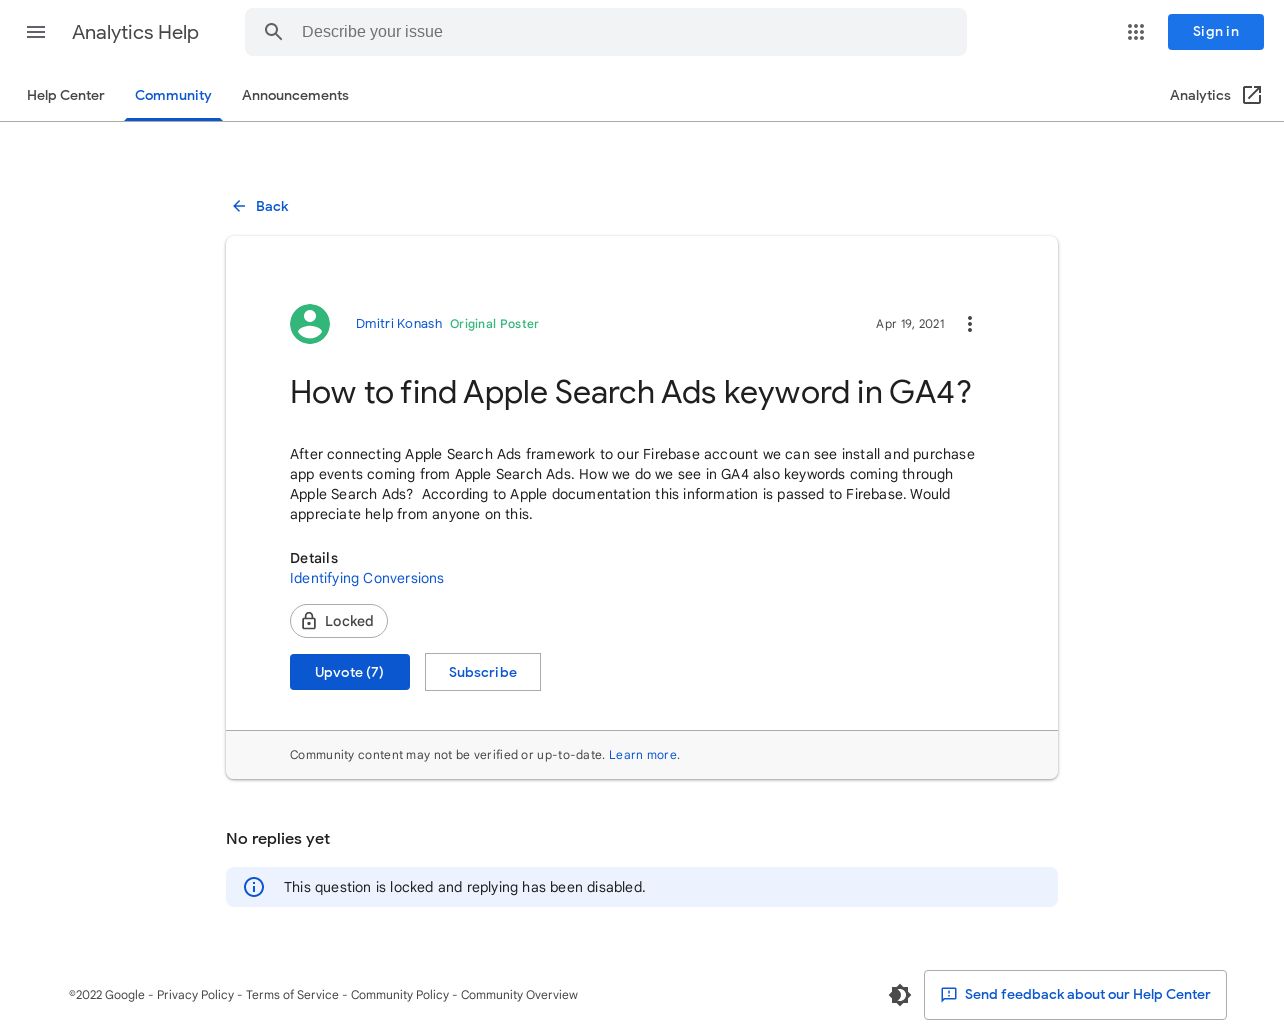Click the info icon in locked notice
This screenshot has height=1035, width=1284.
pyautogui.click(x=254, y=887)
